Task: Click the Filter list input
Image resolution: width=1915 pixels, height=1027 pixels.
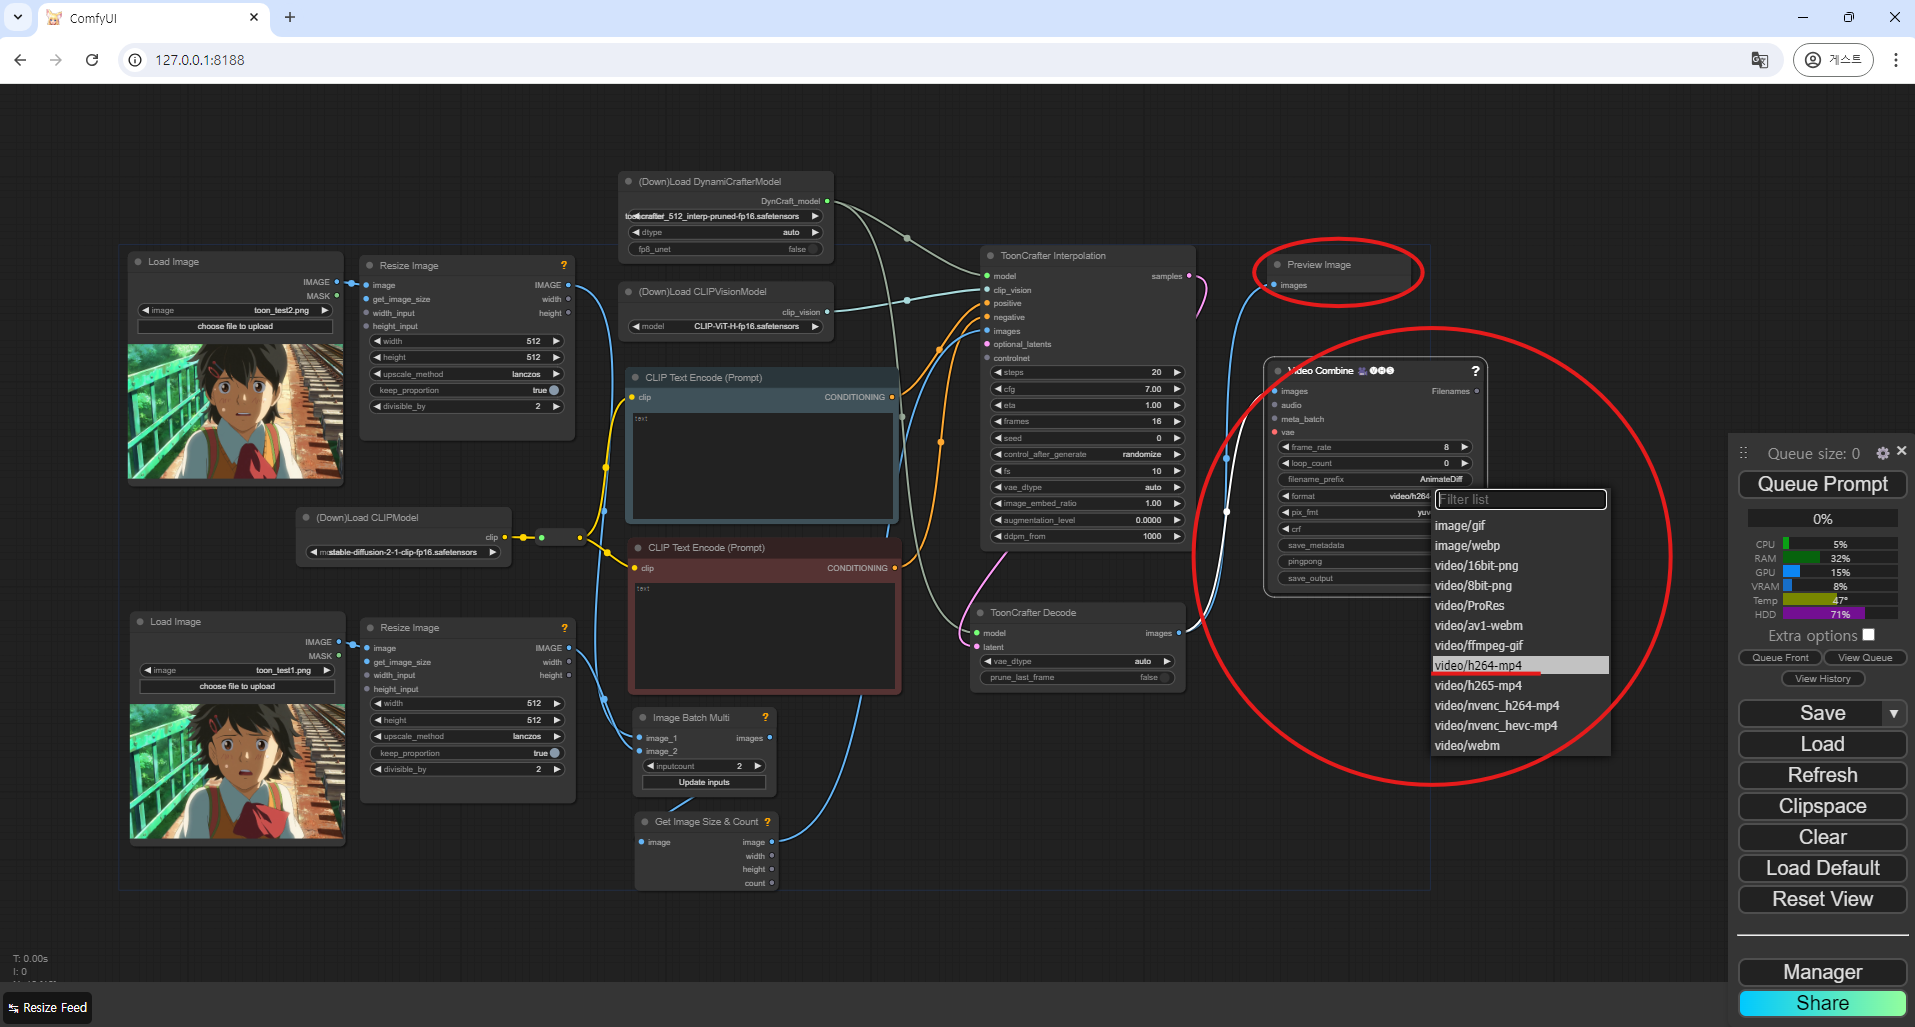Action: click(1521, 499)
